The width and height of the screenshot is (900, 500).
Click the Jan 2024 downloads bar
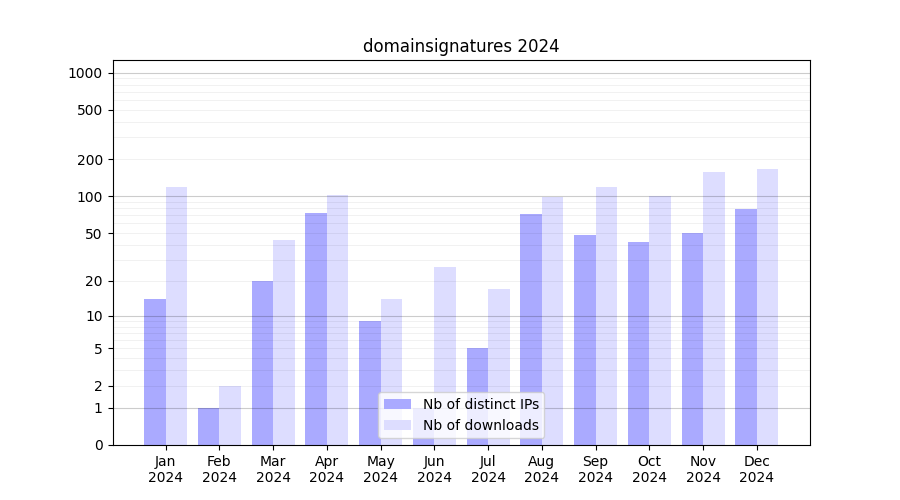click(176, 315)
